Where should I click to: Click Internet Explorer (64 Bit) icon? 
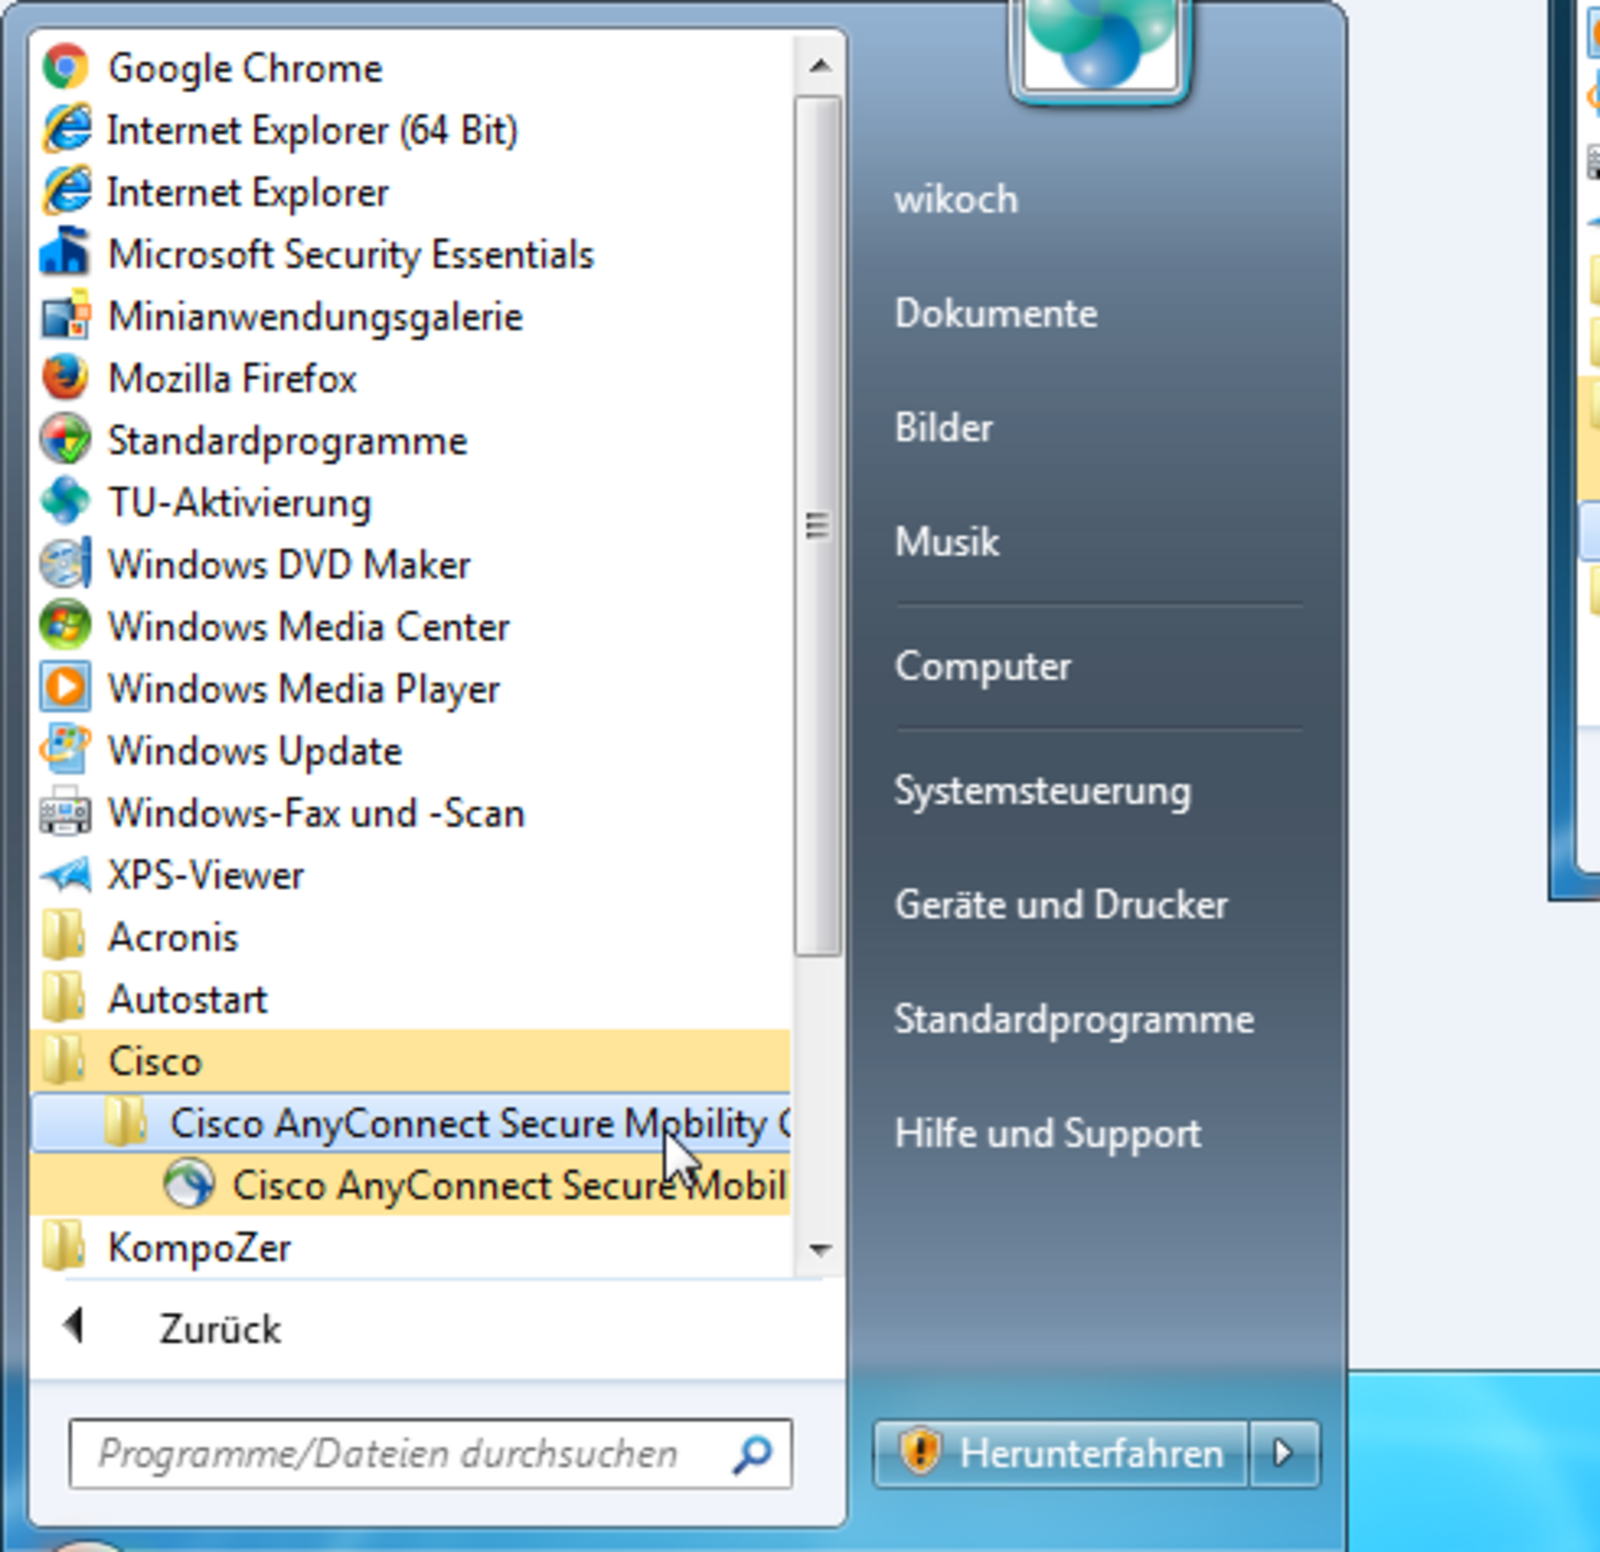[x=65, y=129]
